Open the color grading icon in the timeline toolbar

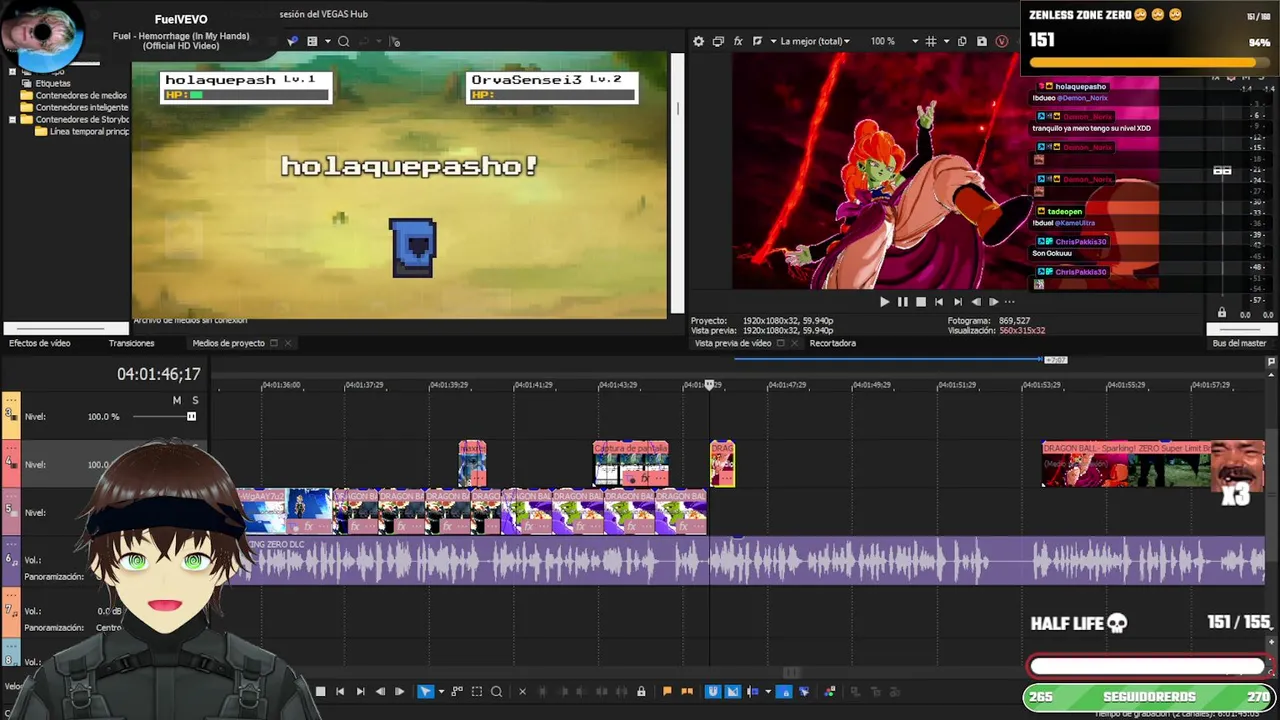click(x=829, y=691)
